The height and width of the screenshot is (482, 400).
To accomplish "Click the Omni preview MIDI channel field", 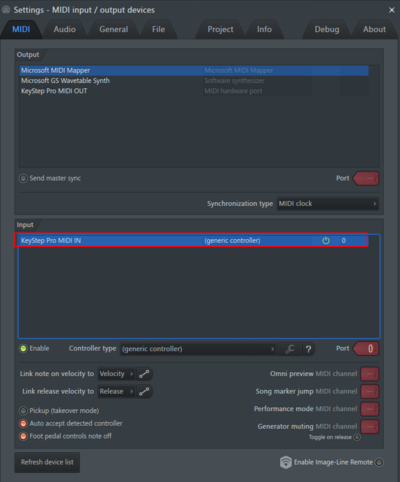I will point(370,374).
